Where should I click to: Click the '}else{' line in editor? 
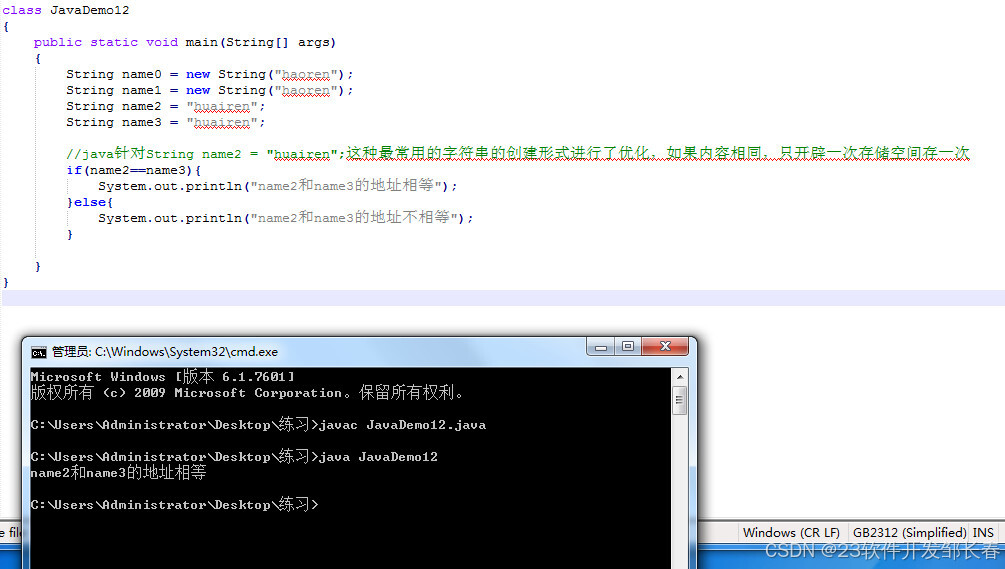tap(90, 202)
